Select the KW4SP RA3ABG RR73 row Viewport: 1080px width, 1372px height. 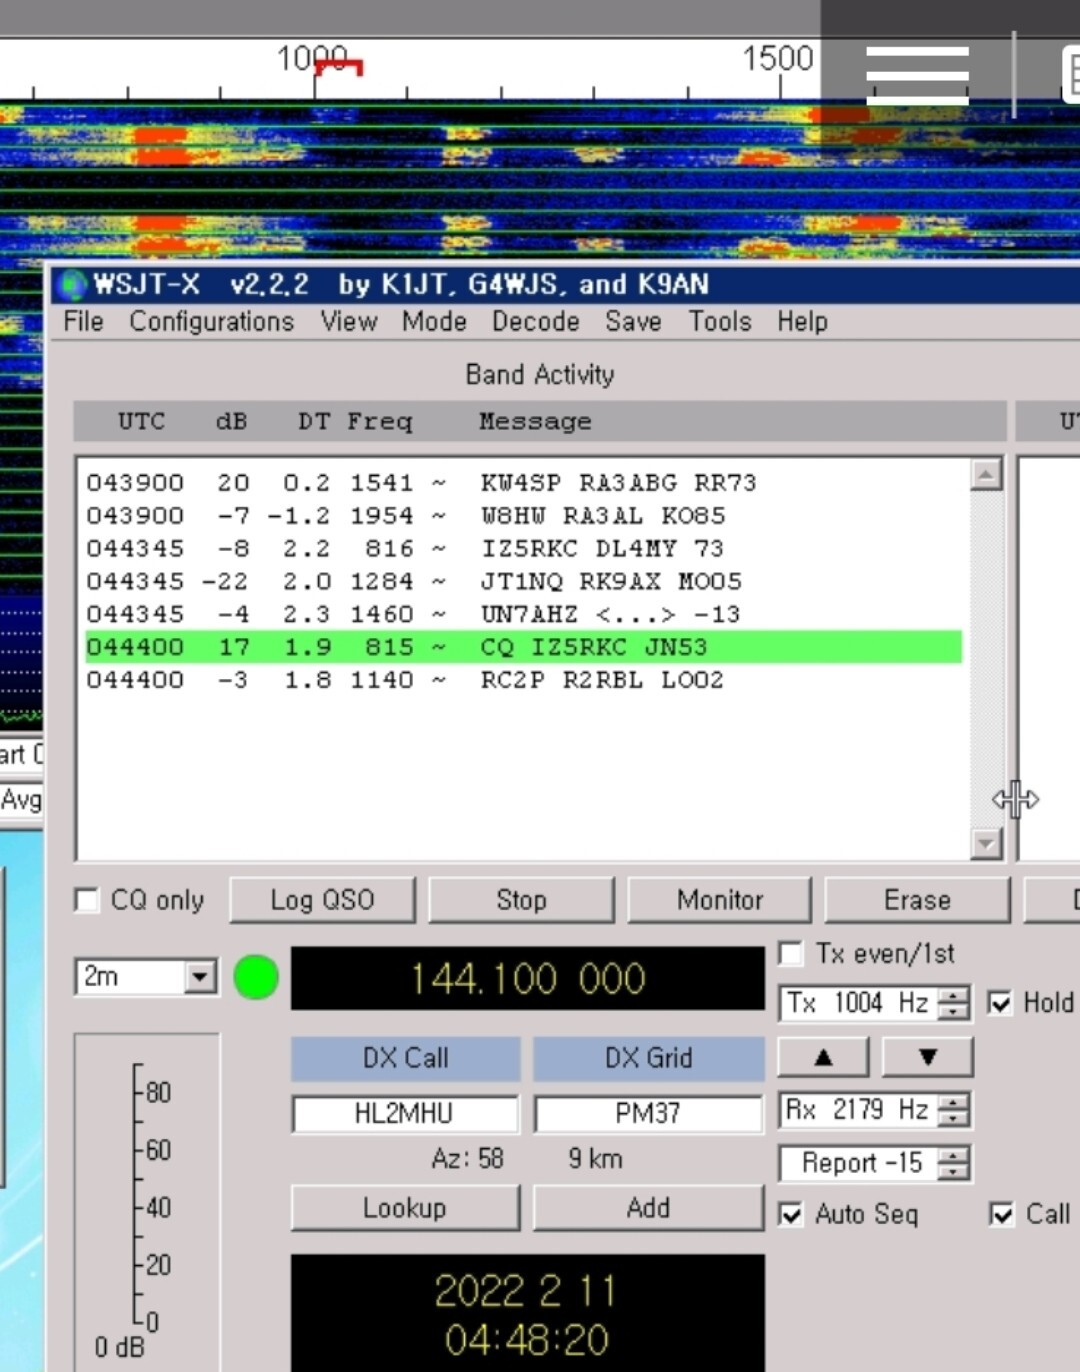click(x=523, y=483)
